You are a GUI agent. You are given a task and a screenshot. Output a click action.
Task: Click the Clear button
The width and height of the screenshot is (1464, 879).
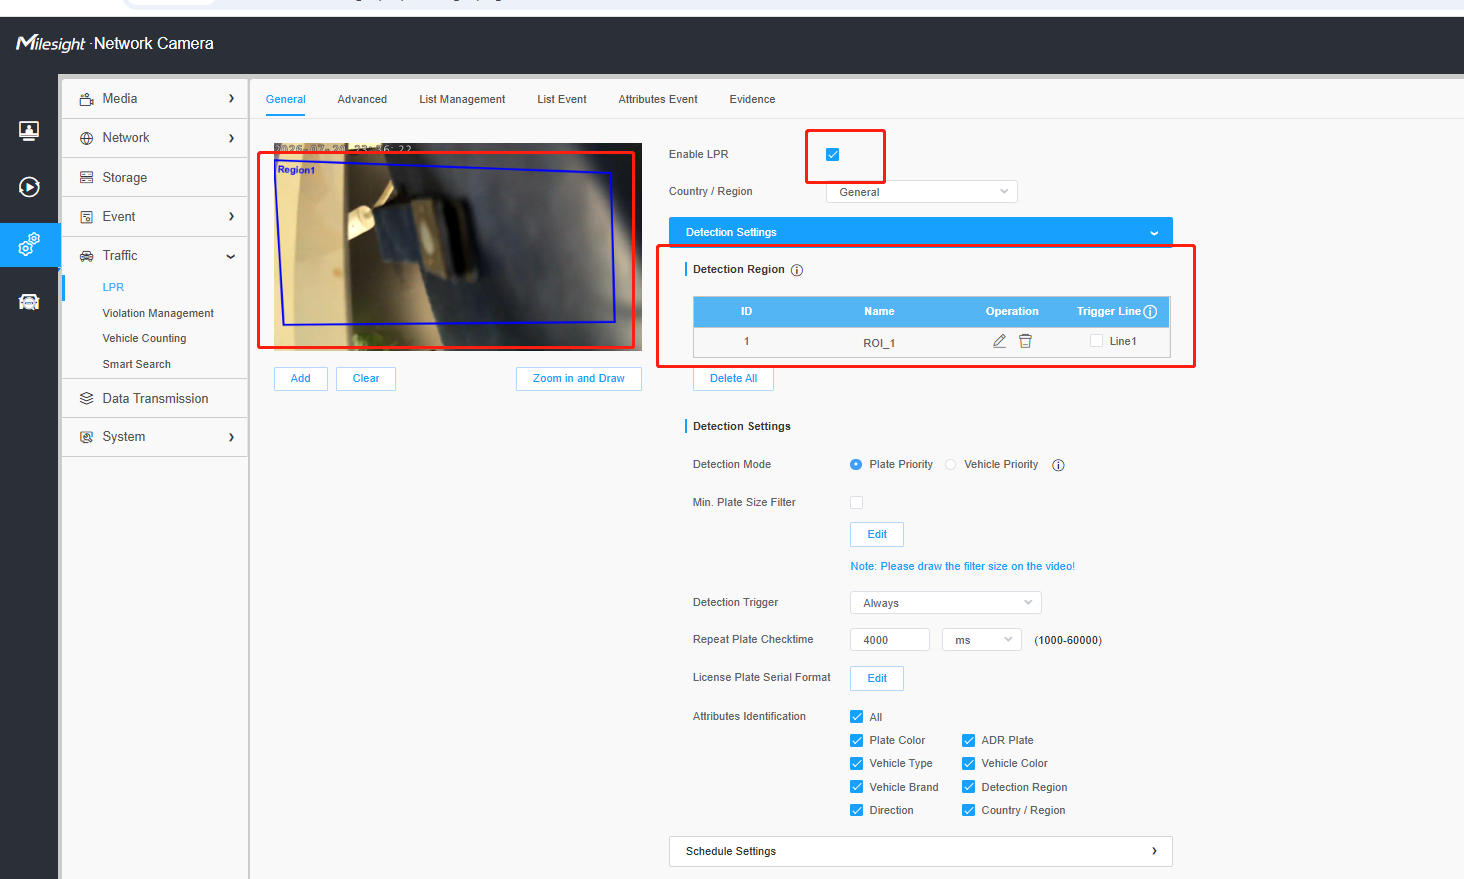click(x=366, y=379)
